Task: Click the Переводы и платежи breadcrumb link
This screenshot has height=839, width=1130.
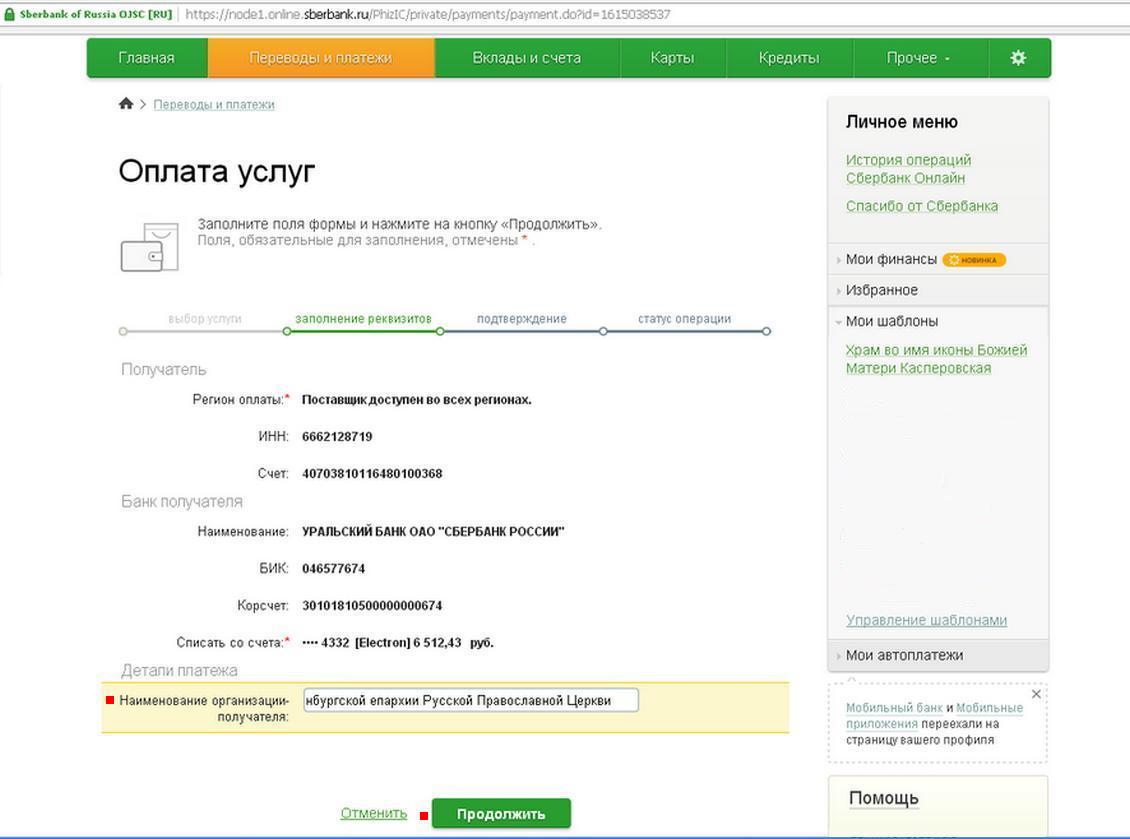Action: point(214,105)
